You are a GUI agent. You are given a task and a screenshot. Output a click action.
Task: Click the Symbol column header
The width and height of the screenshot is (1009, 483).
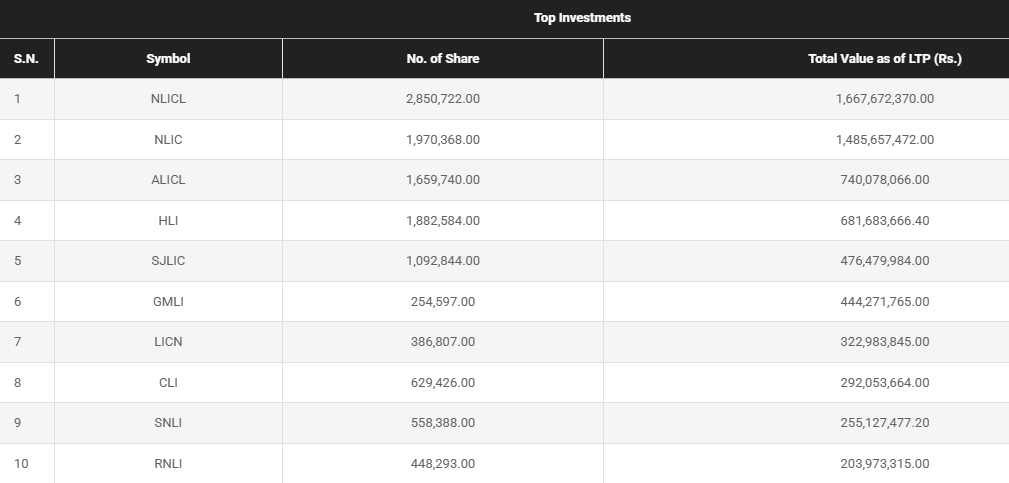coord(168,59)
